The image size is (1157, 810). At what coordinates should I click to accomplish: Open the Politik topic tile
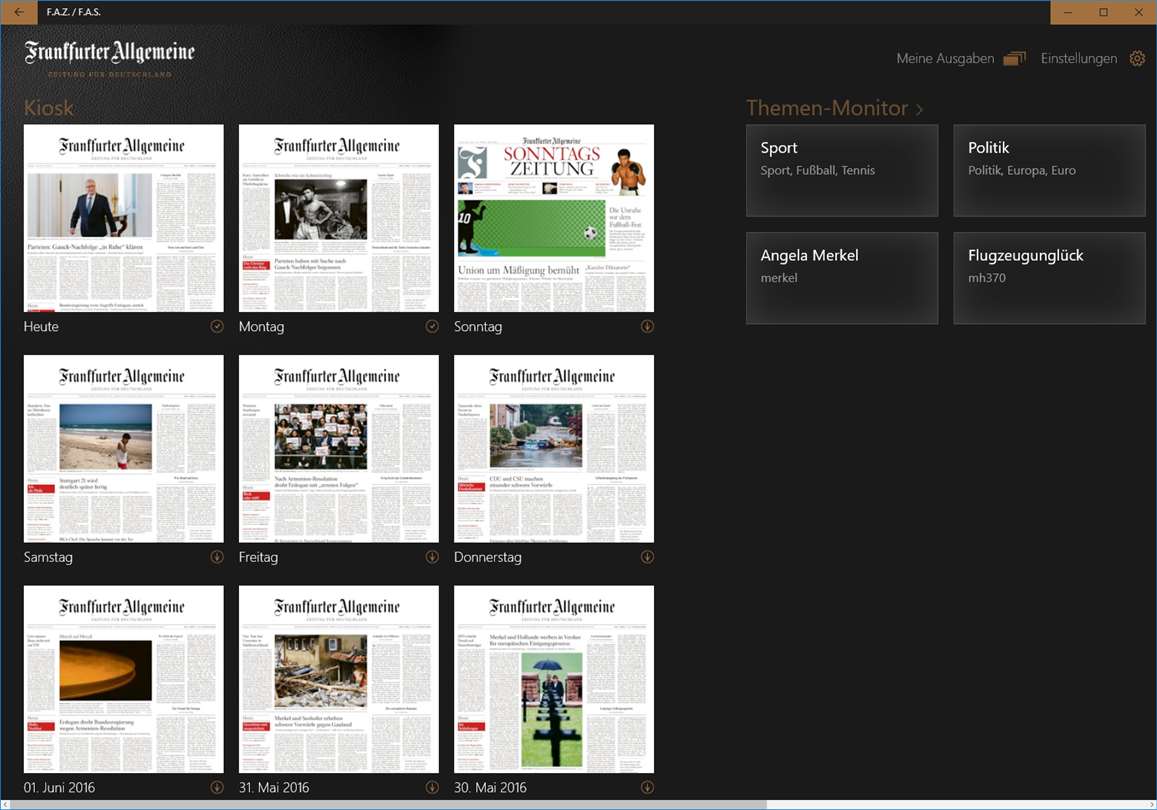pos(1049,170)
